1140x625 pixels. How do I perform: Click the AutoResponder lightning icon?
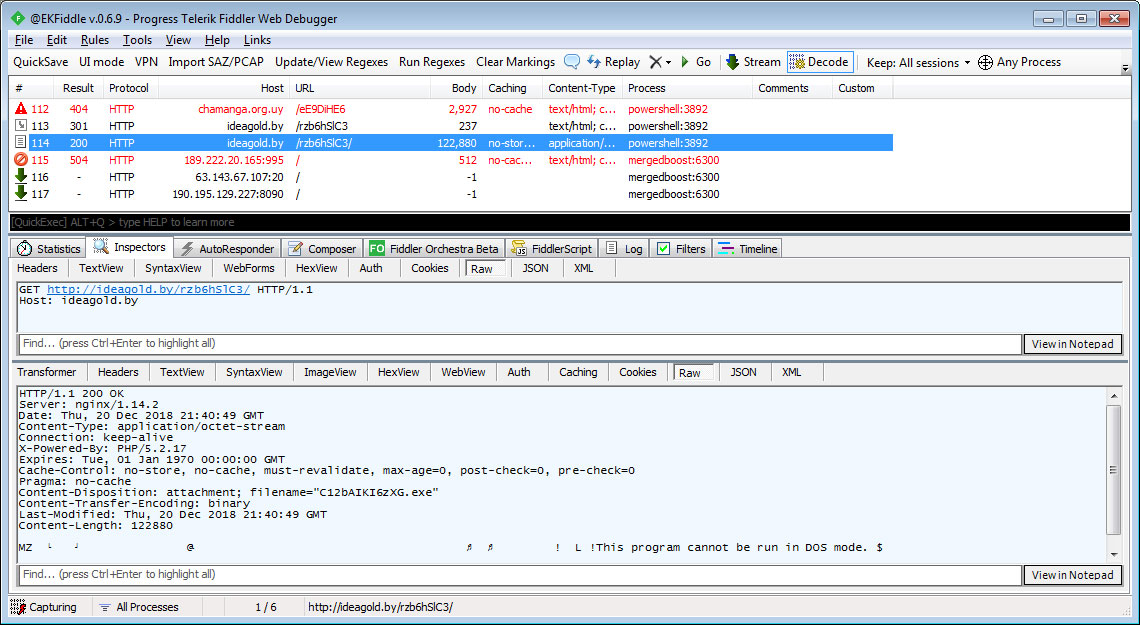point(187,249)
